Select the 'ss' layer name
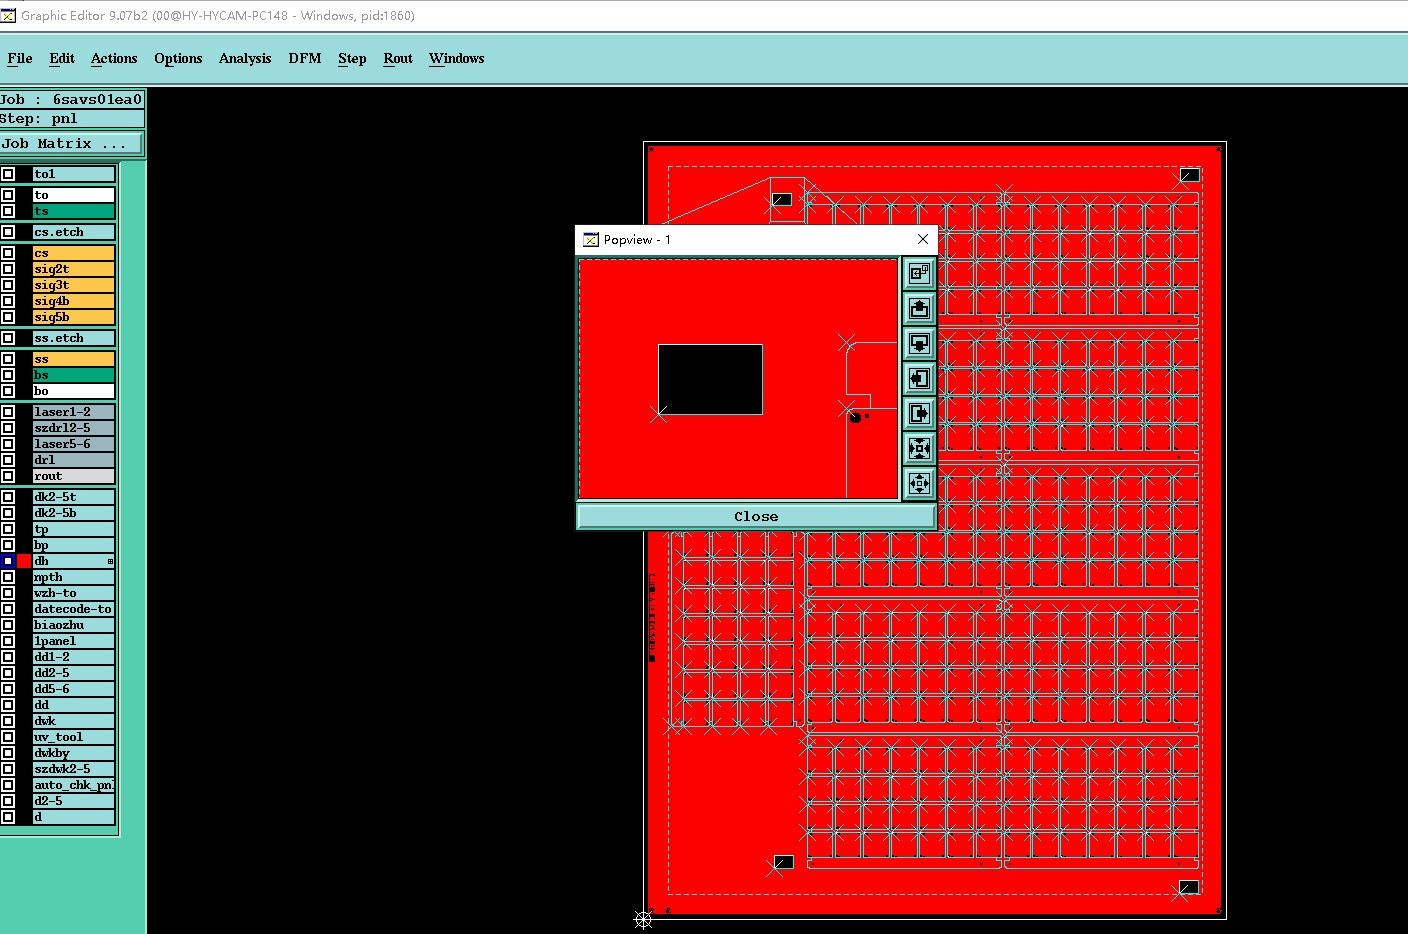 click(74, 359)
